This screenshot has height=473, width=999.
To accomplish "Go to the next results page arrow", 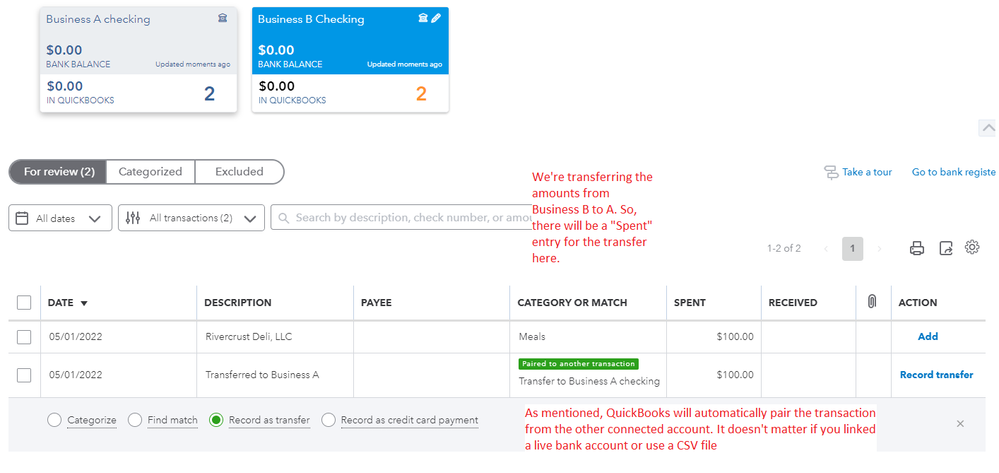I will tap(879, 249).
